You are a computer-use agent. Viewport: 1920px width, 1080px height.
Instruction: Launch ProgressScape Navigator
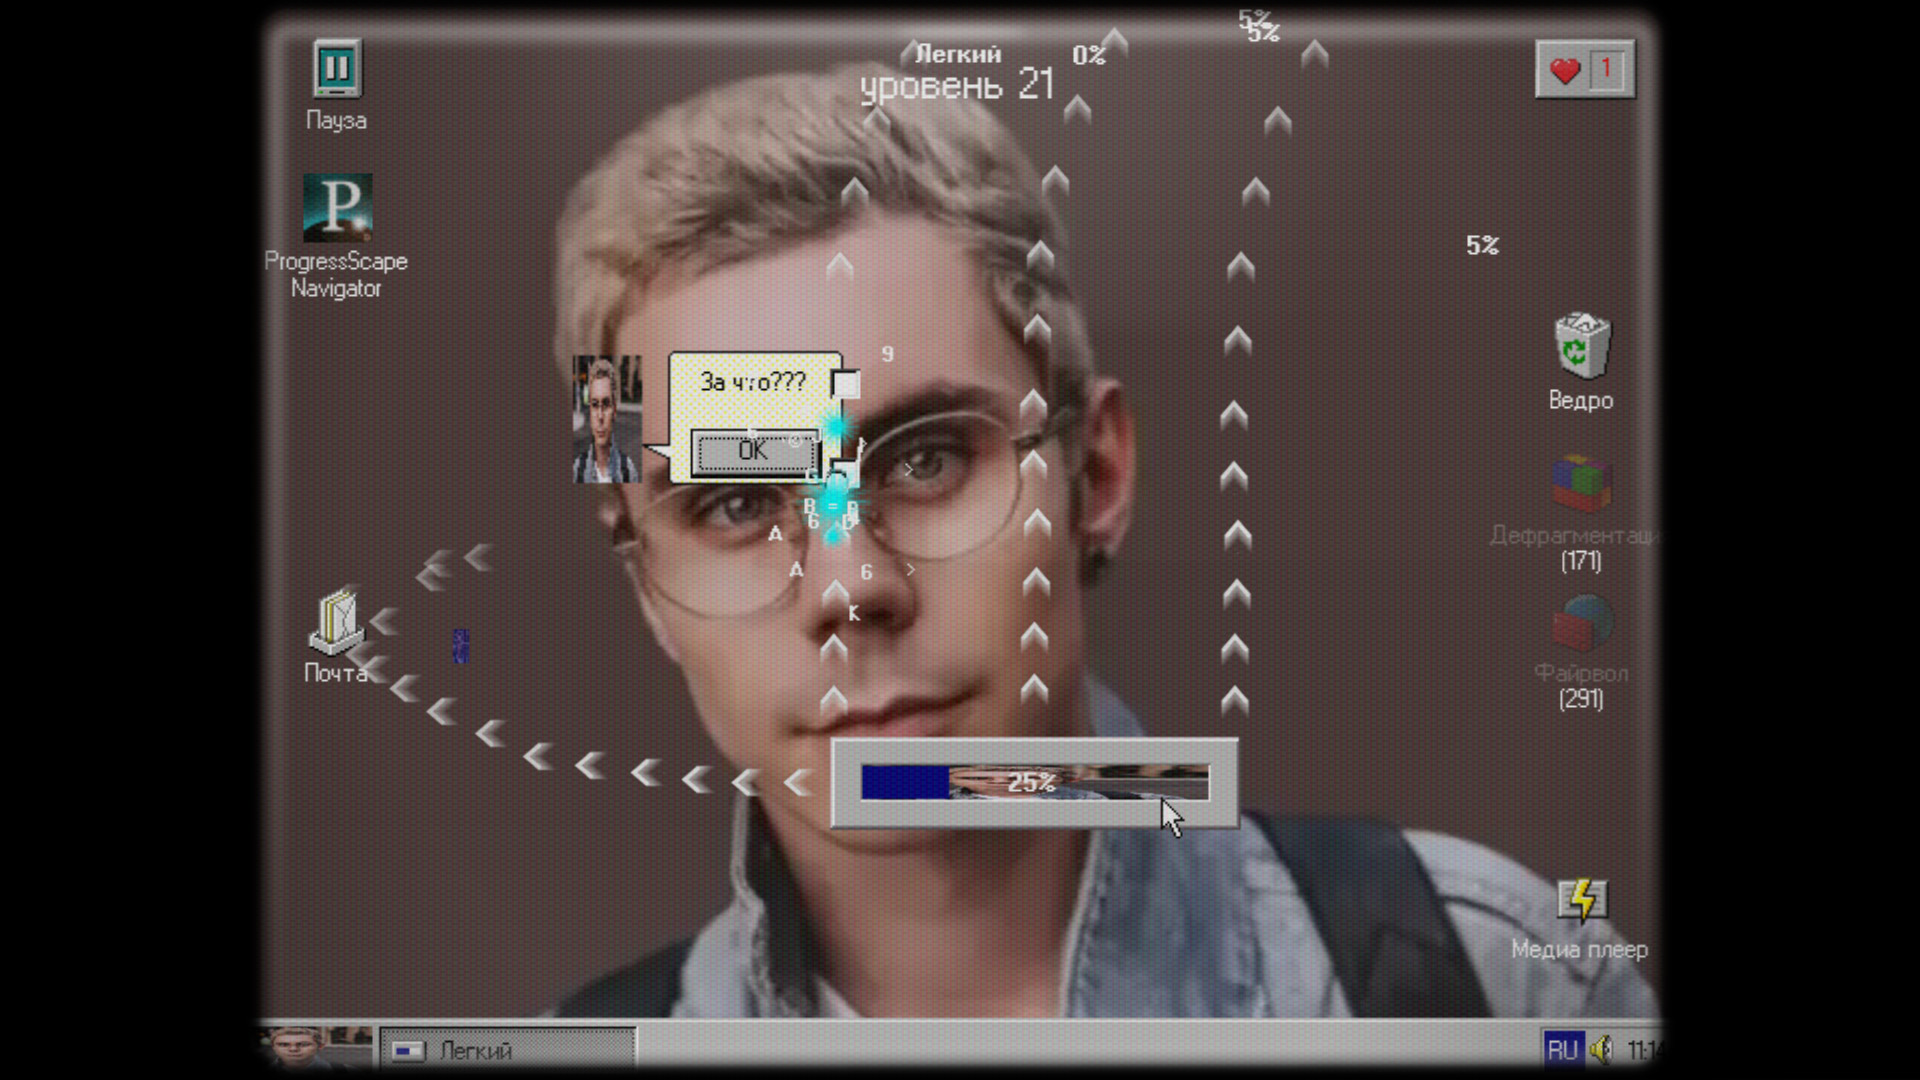338,208
